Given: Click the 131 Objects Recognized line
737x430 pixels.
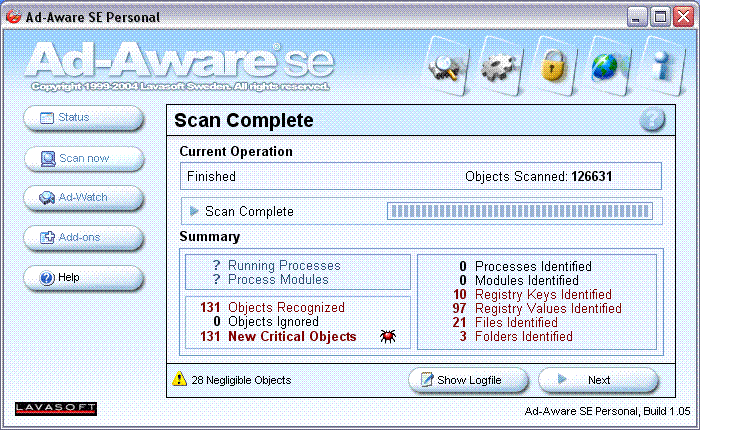Looking at the screenshot, I should coord(273,307).
